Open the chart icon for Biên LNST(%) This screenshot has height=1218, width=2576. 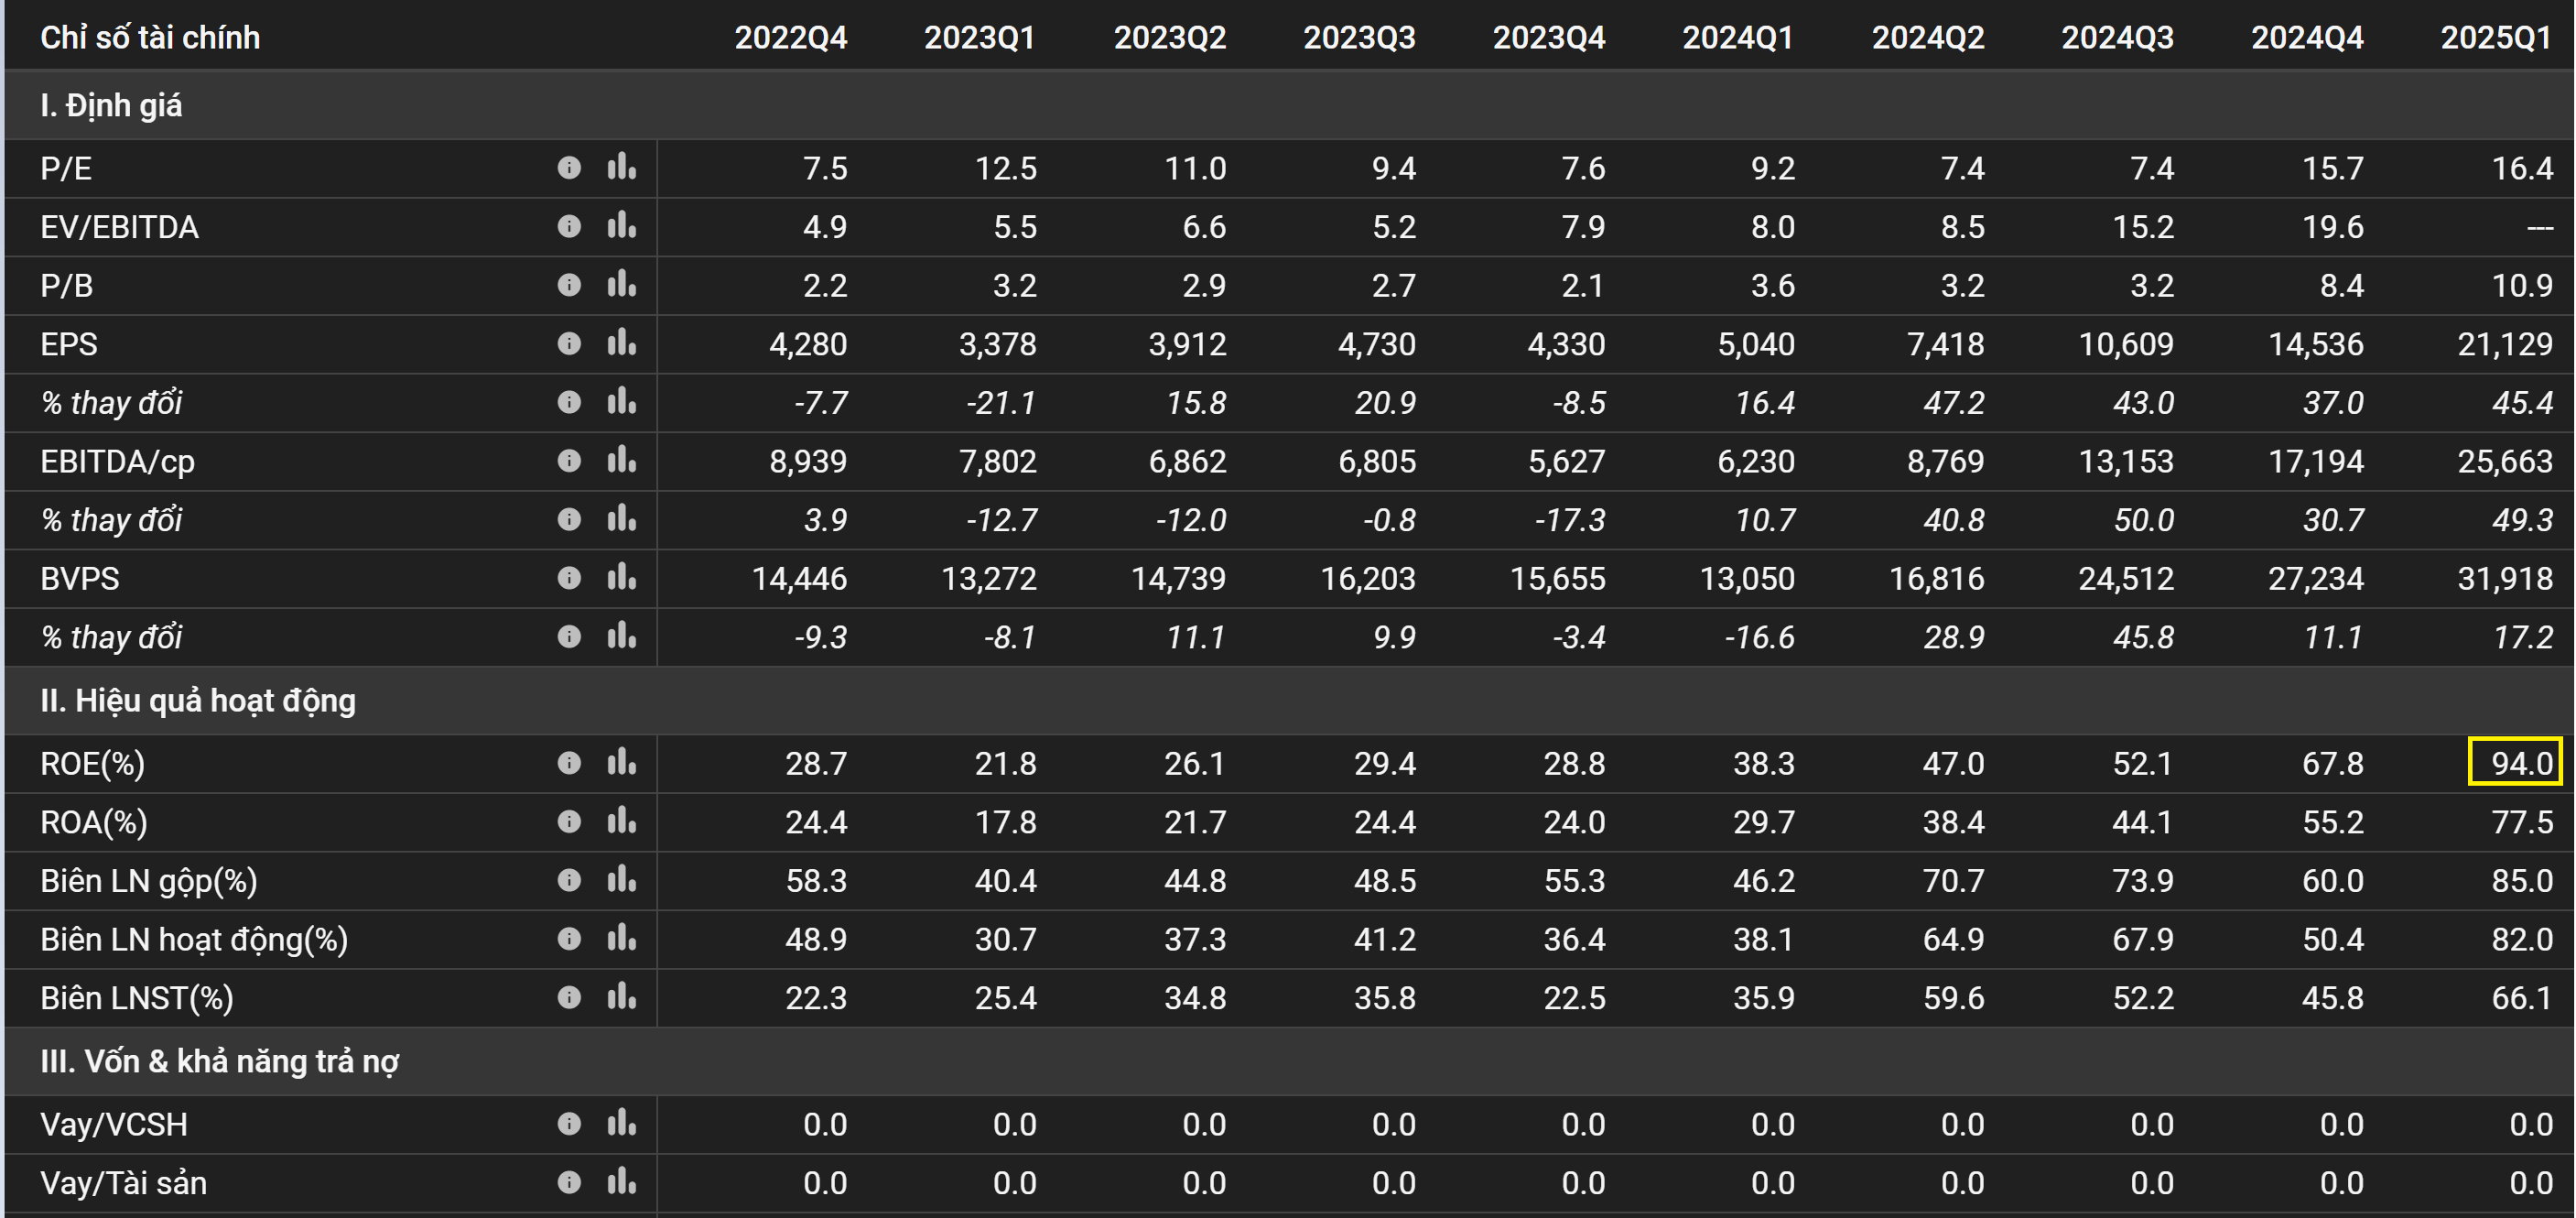coord(621,997)
